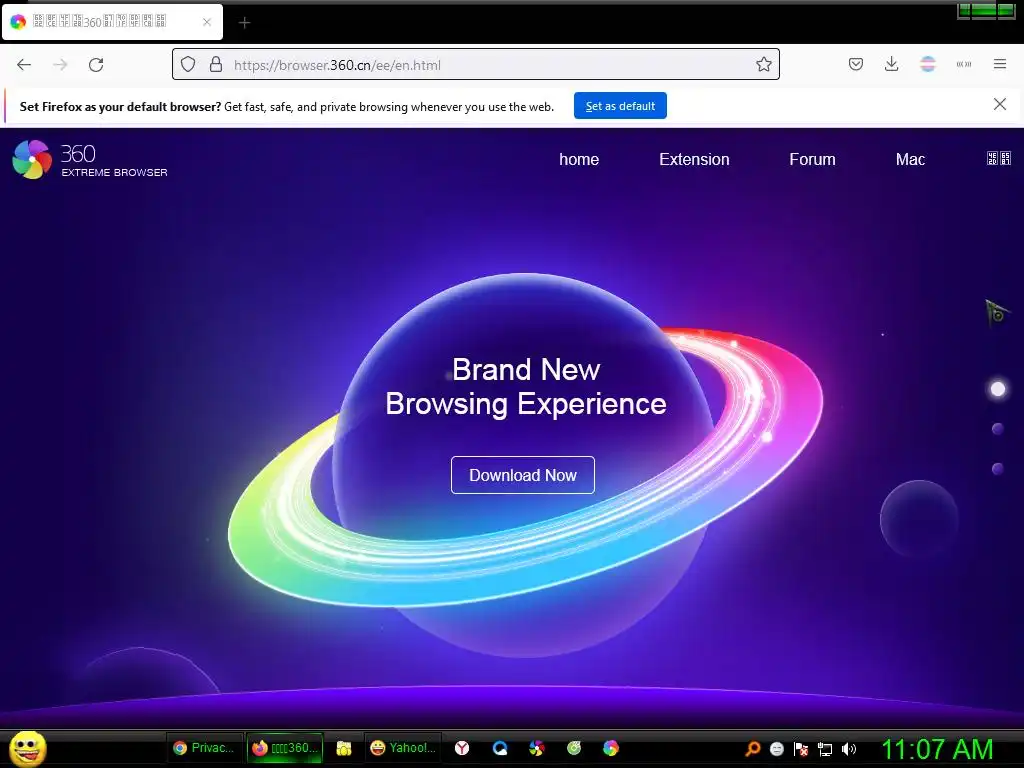This screenshot has height=768, width=1024.
Task: Click the 360 Extreme Browser logo
Action: (90, 159)
